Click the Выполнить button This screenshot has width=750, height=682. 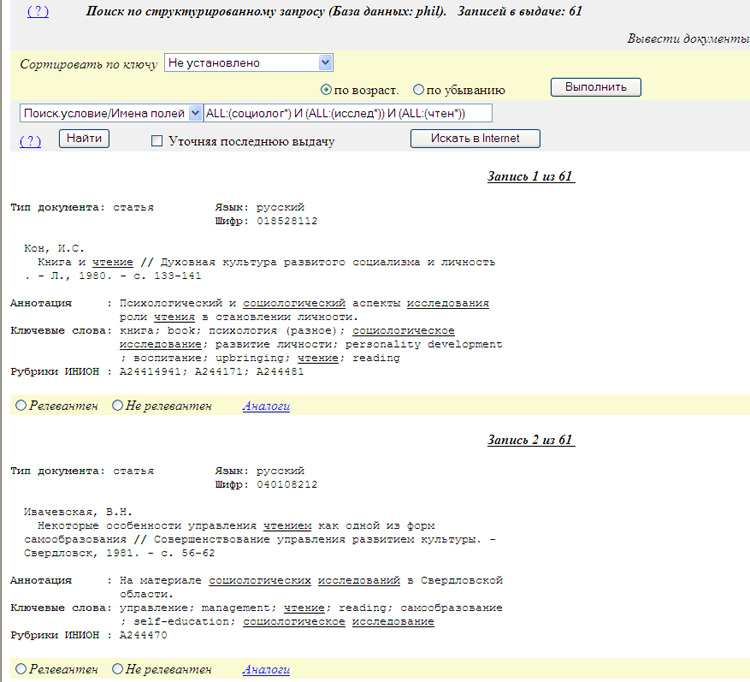pos(596,87)
